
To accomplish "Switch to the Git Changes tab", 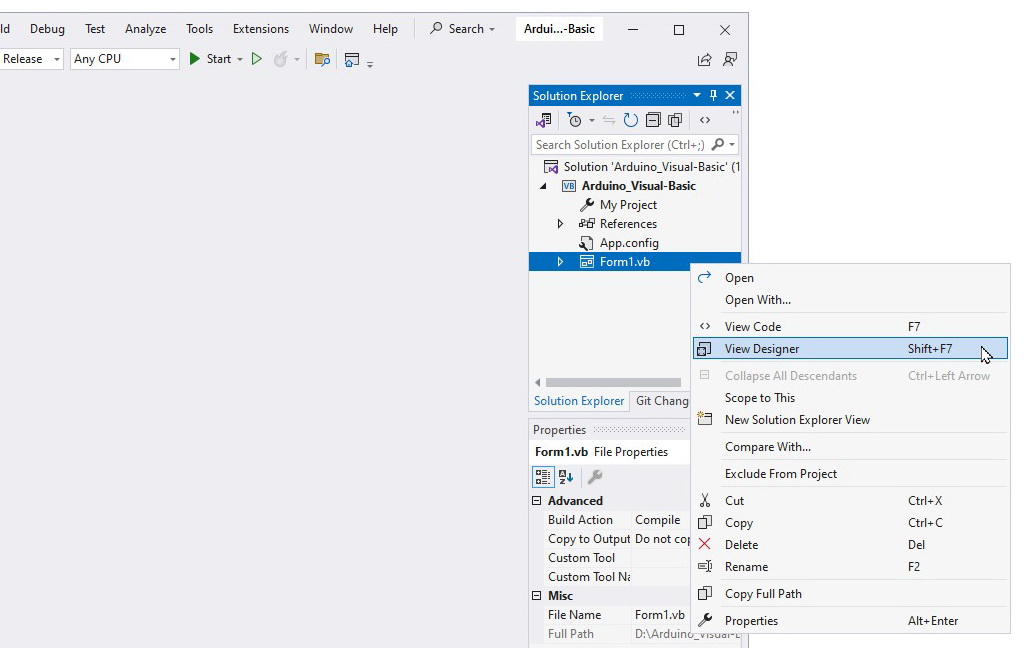I will [x=661, y=400].
